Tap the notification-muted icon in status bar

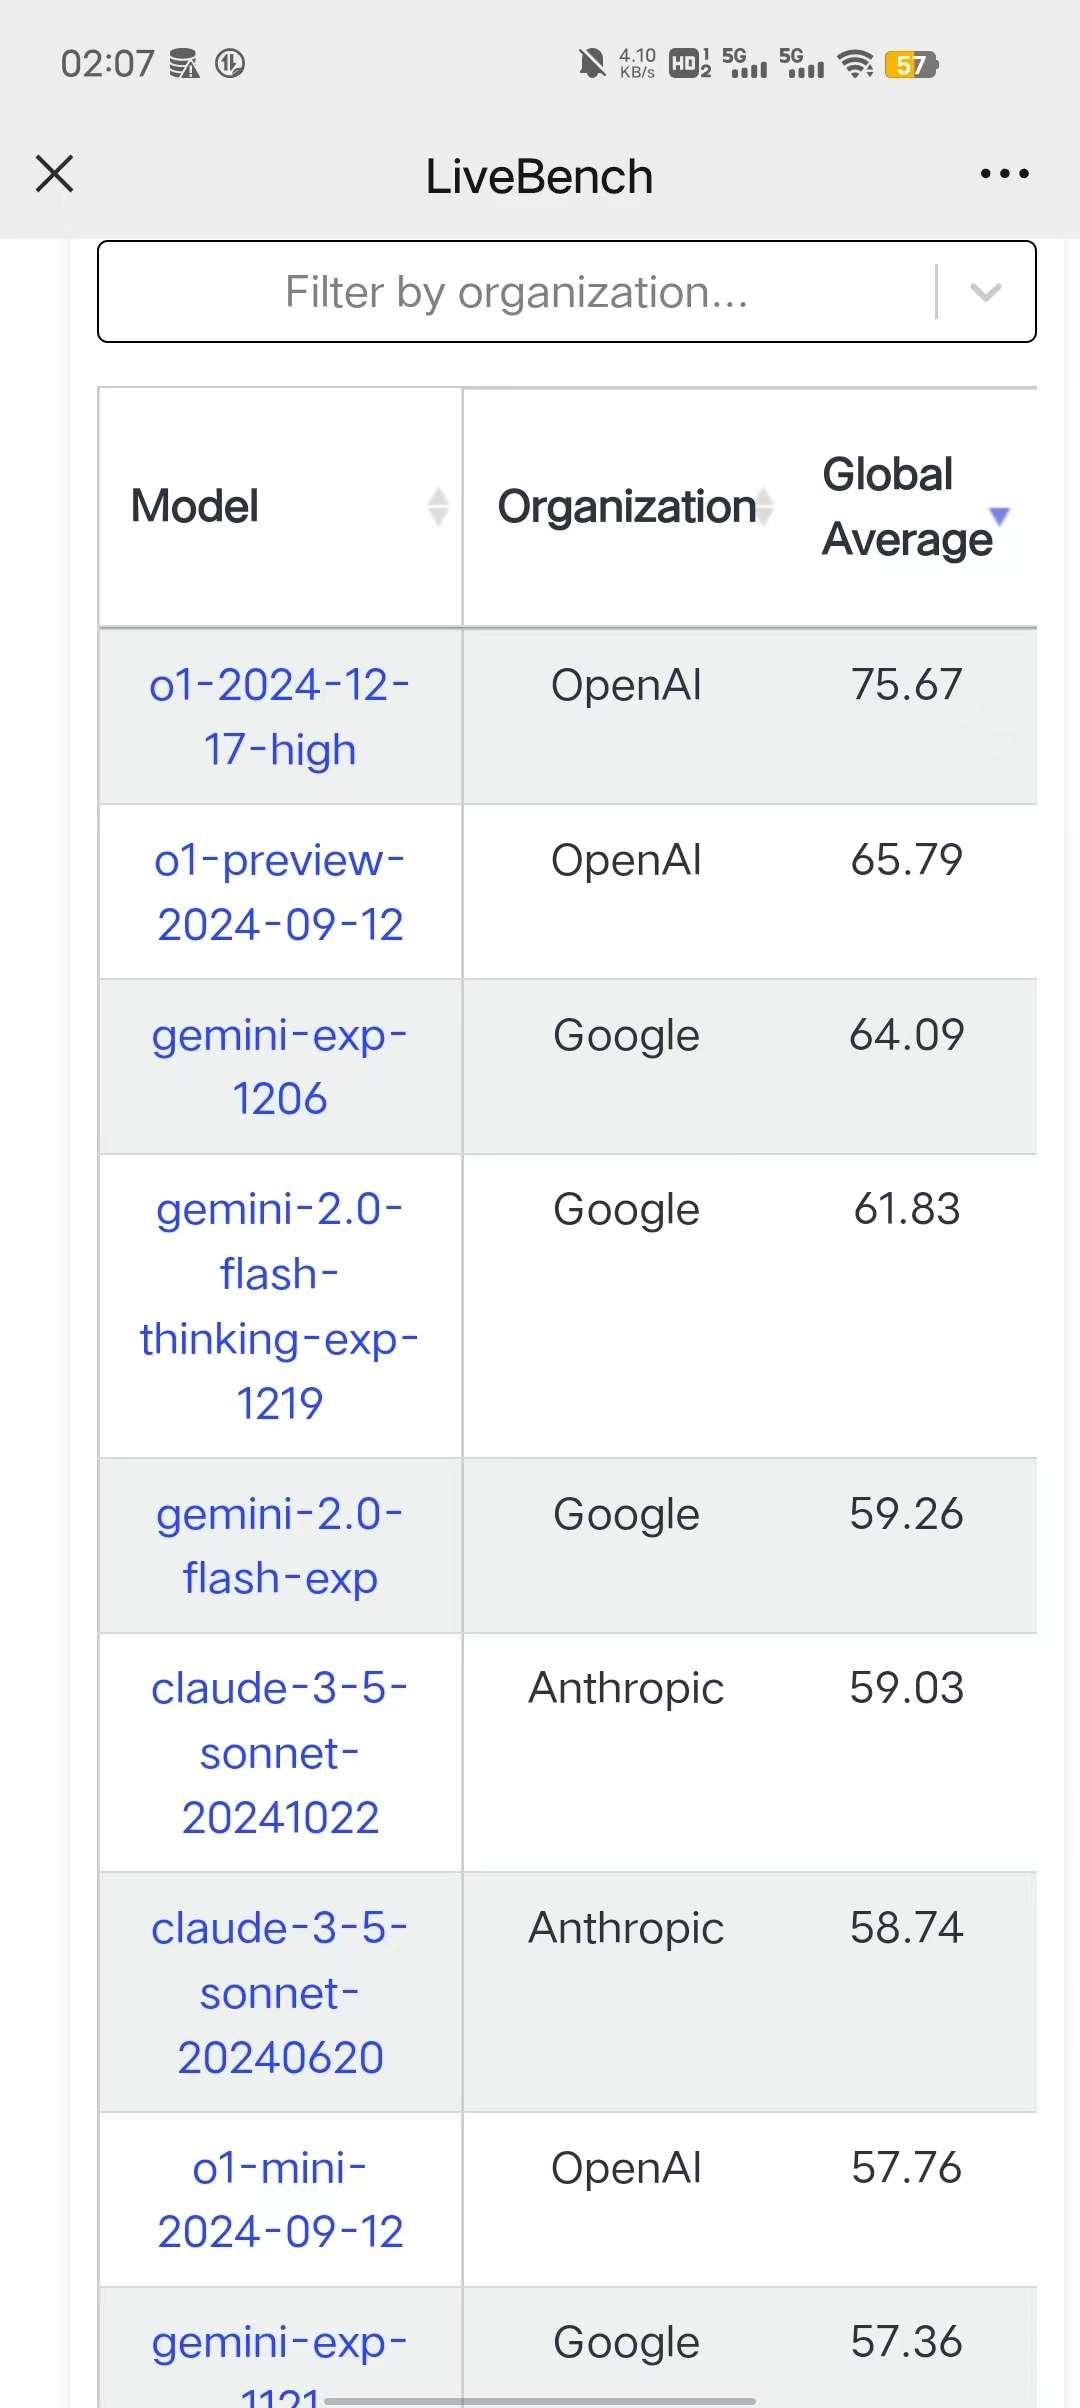click(x=590, y=64)
